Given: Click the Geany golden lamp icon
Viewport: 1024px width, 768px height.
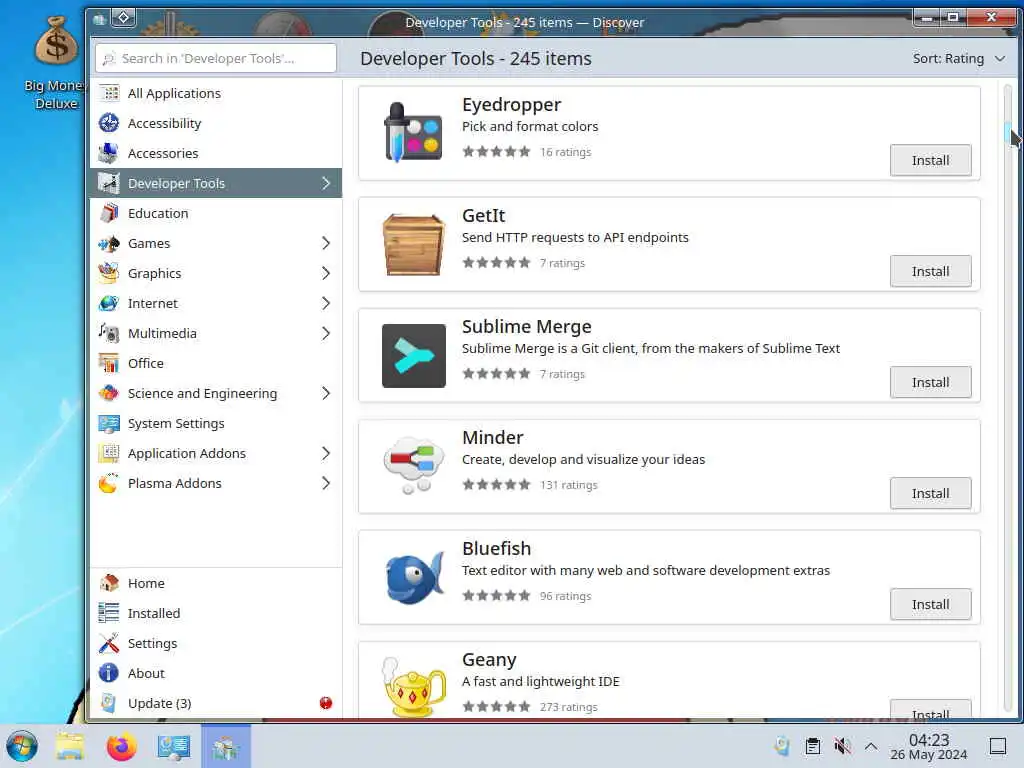Looking at the screenshot, I should click(x=413, y=687).
